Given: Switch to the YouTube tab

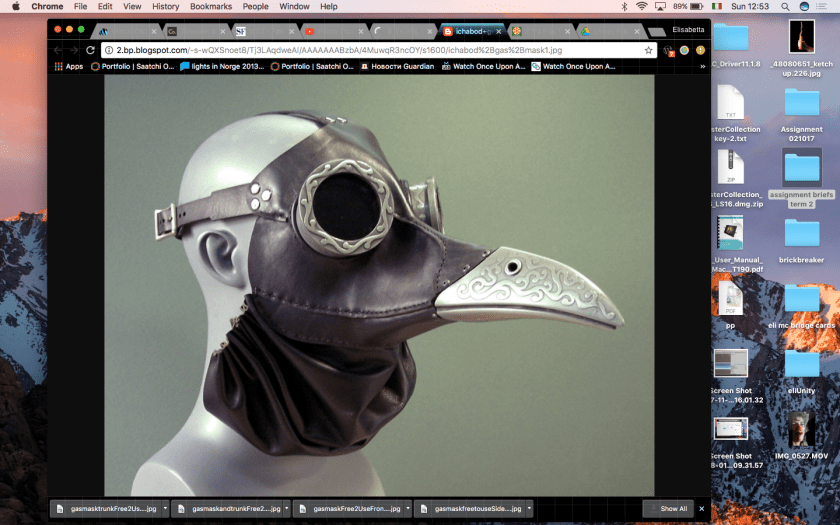Looking at the screenshot, I should pyautogui.click(x=311, y=31).
